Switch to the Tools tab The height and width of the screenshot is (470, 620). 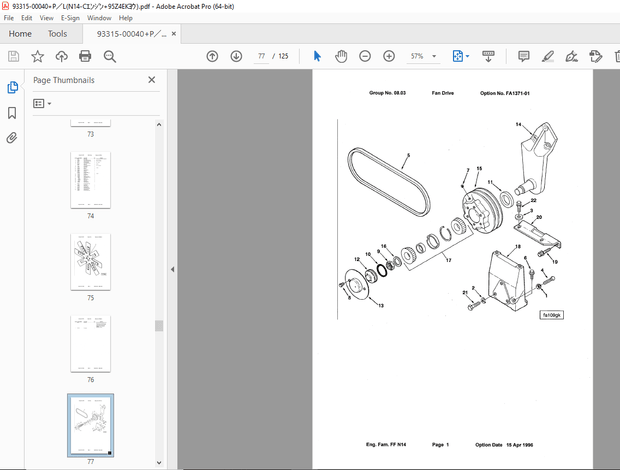58,34
